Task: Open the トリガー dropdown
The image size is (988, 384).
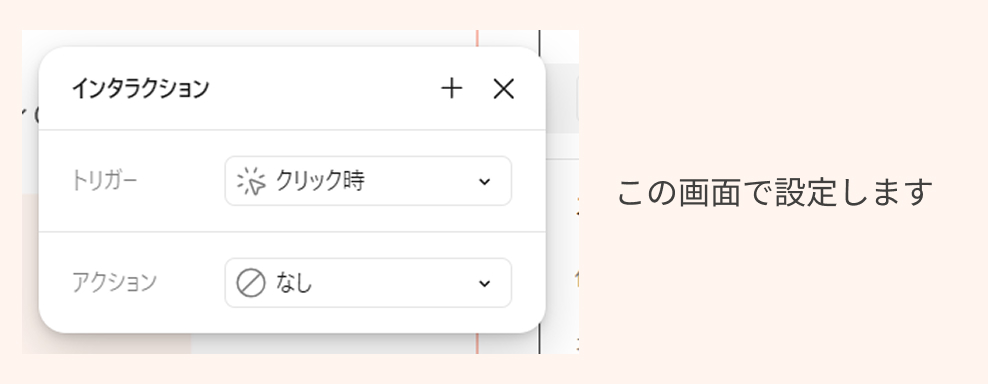Action: point(368,181)
